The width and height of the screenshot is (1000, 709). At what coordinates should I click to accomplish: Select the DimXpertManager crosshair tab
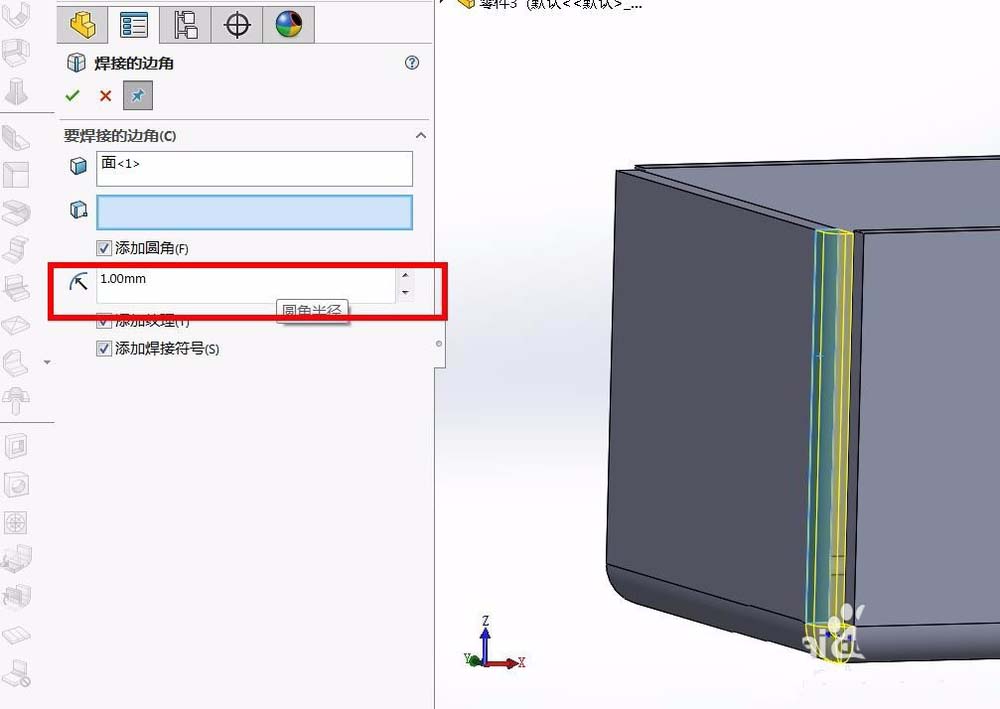[236, 24]
